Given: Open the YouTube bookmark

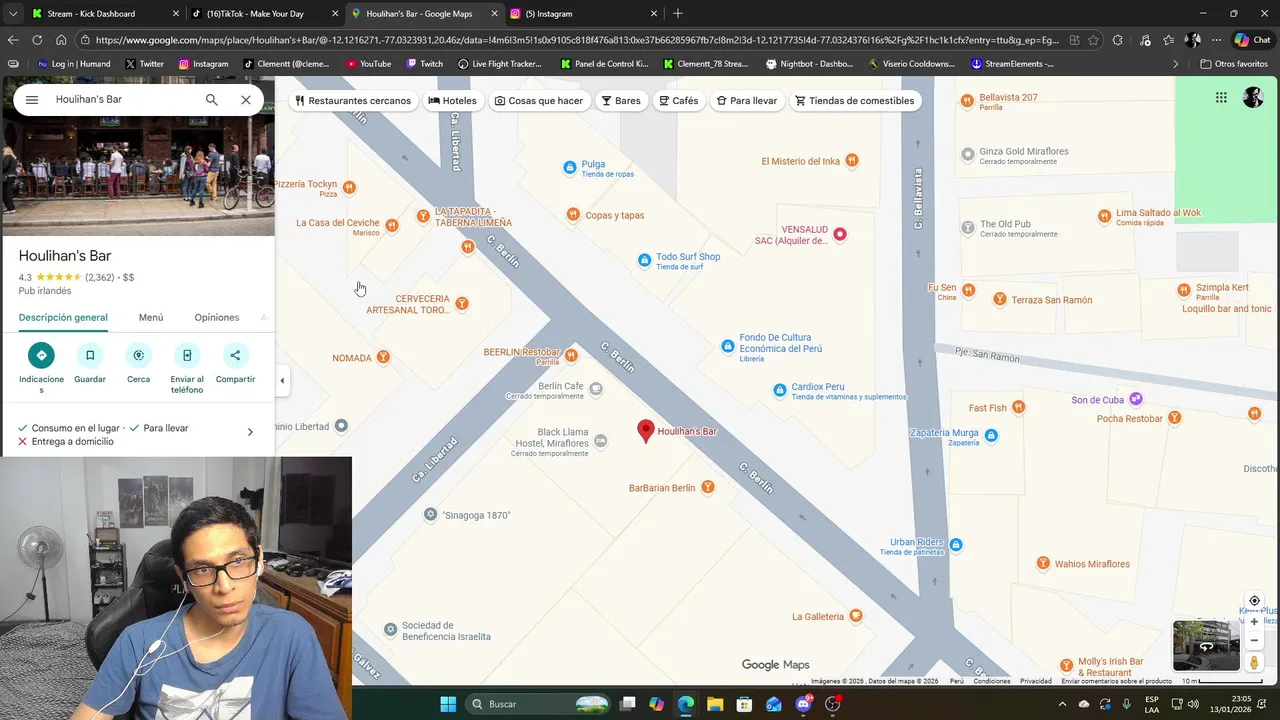Looking at the screenshot, I should 368,64.
